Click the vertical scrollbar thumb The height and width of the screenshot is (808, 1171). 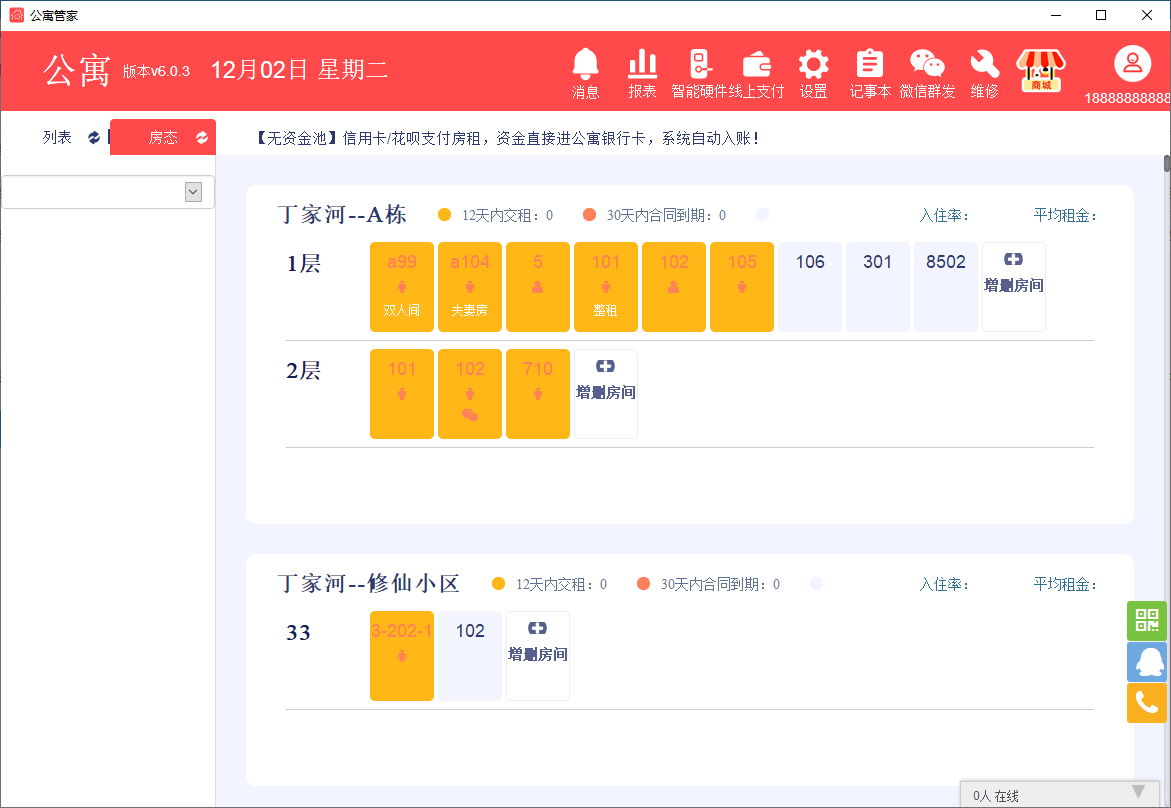(1167, 164)
